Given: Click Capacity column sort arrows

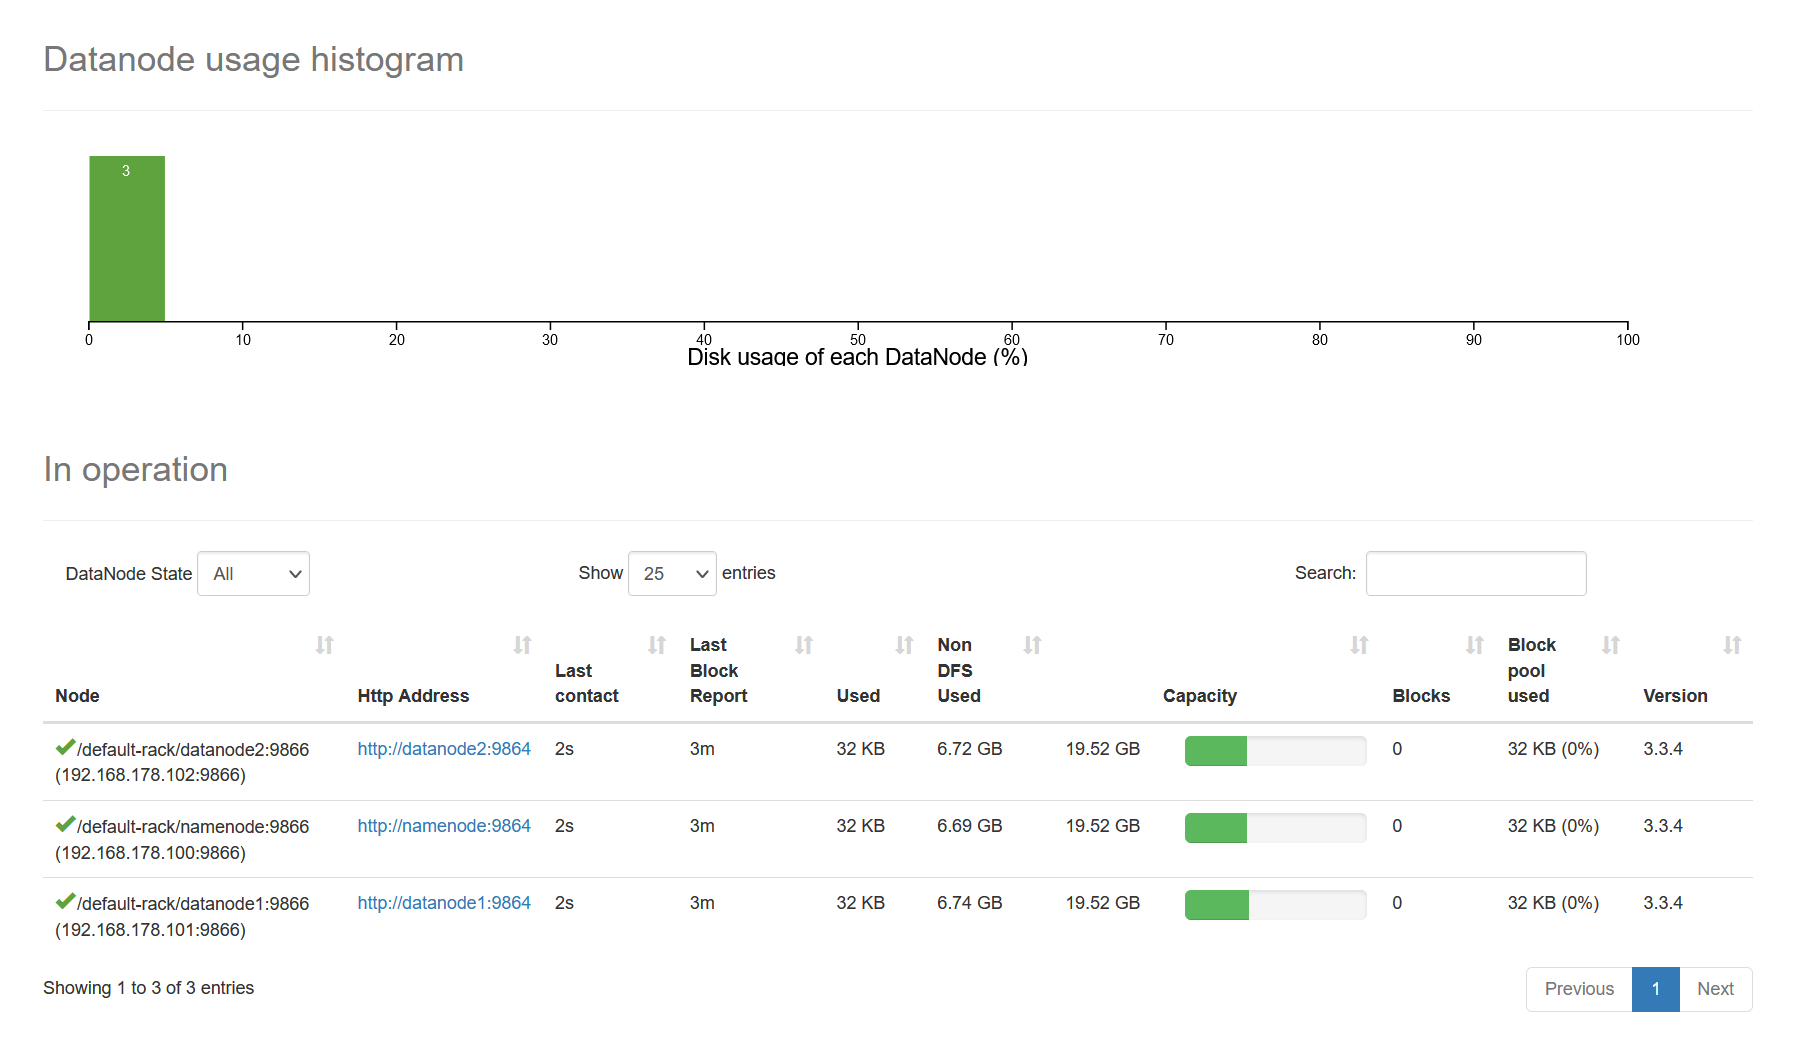Looking at the screenshot, I should click(x=1359, y=645).
